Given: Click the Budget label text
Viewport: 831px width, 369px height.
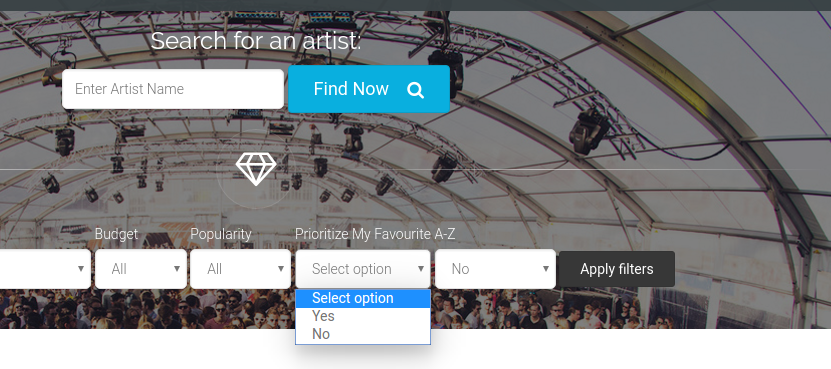Looking at the screenshot, I should 116,234.
